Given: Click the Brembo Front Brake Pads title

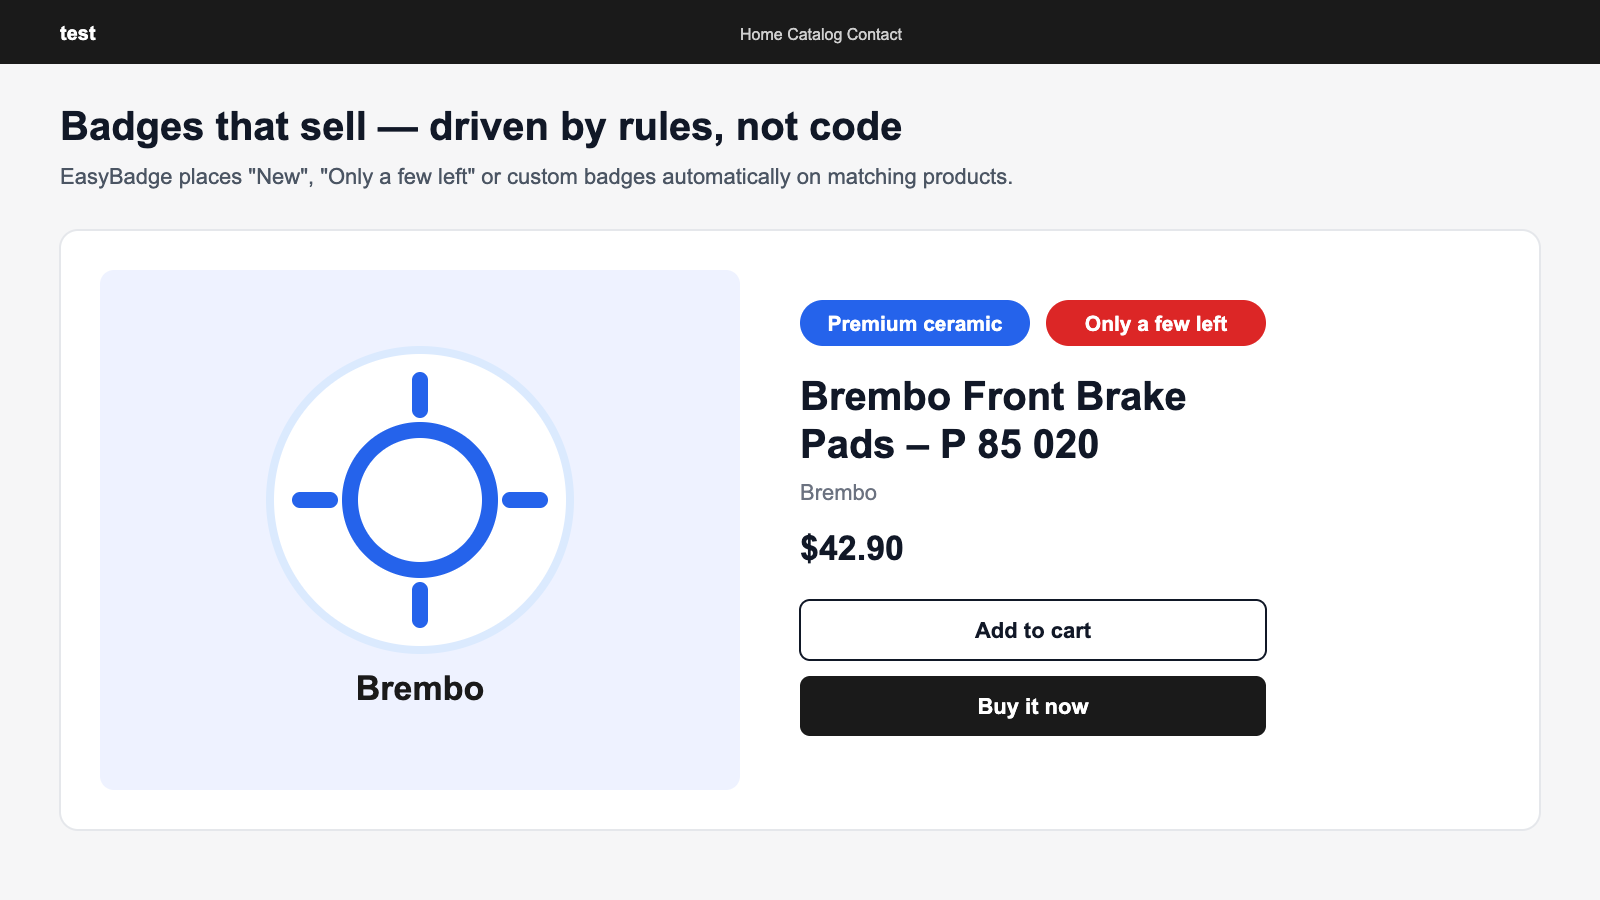Looking at the screenshot, I should (993, 420).
